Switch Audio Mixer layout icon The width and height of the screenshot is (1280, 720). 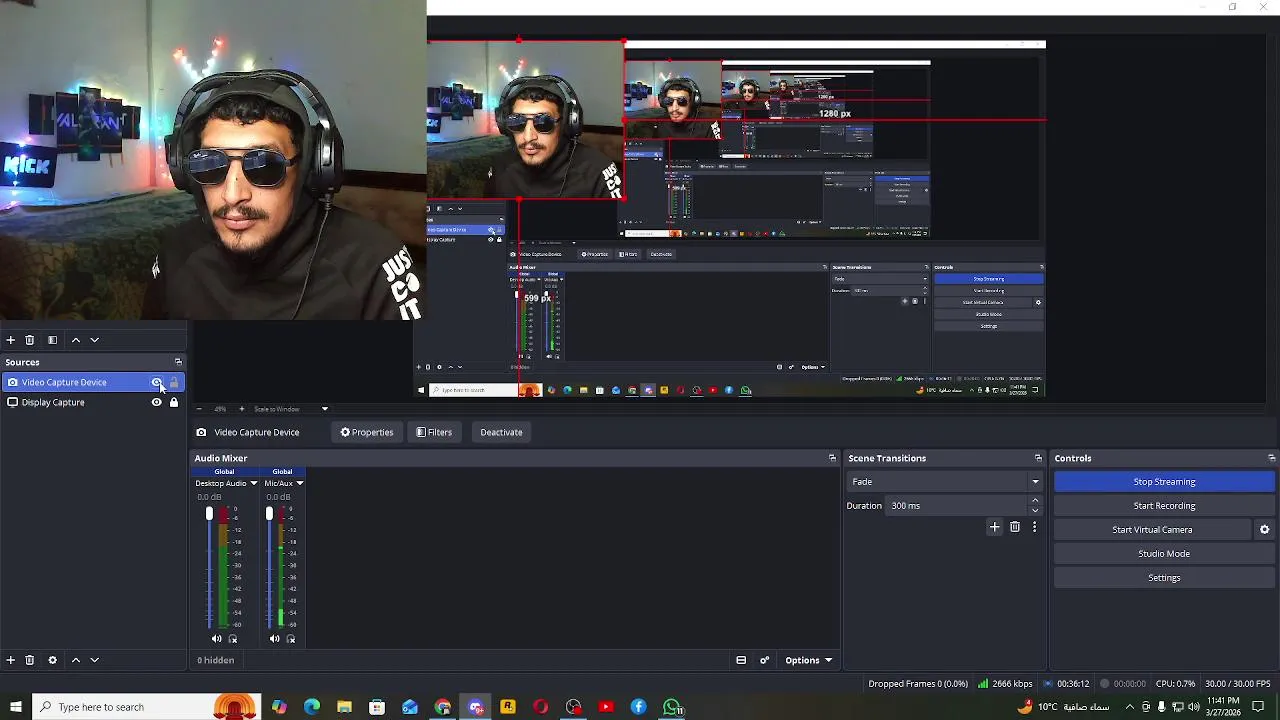(741, 660)
